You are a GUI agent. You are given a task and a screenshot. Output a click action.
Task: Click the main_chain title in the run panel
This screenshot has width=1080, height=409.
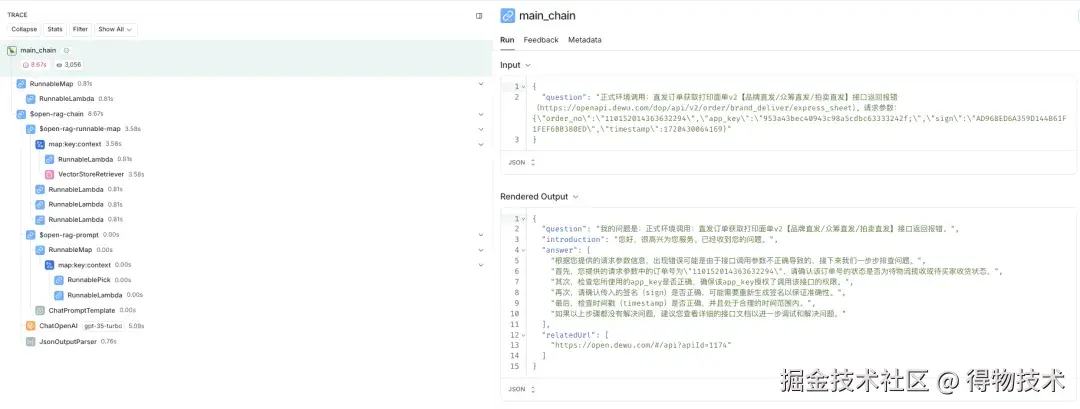pyautogui.click(x=547, y=16)
